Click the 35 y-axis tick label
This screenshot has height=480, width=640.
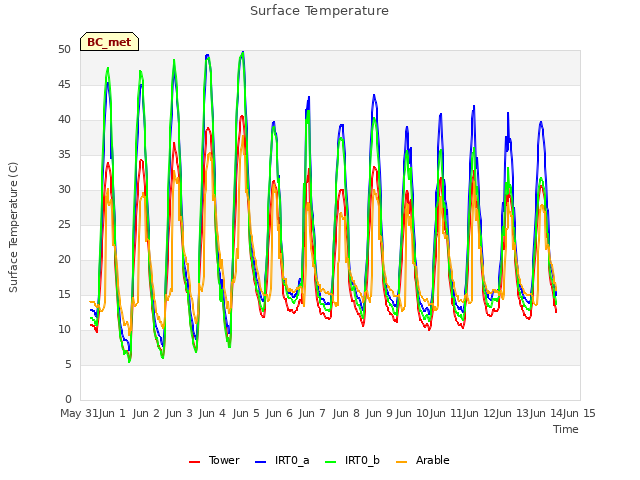[x=64, y=155]
